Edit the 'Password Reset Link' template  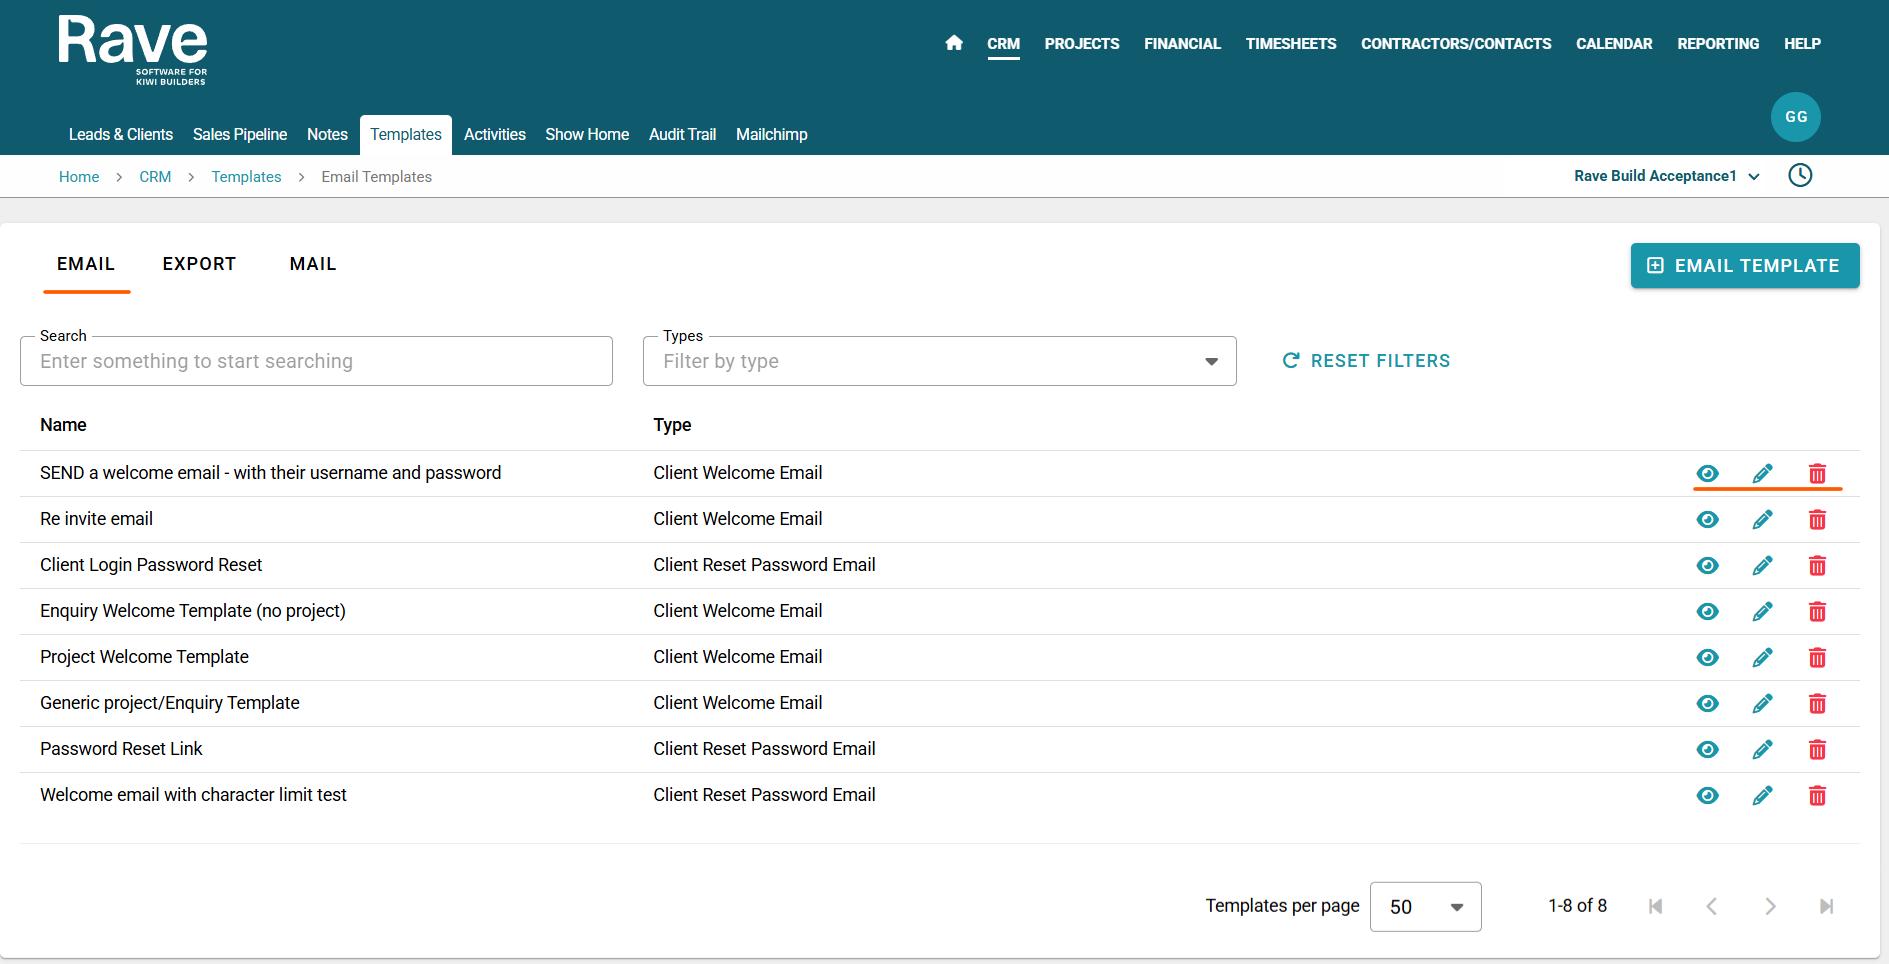click(x=1763, y=749)
